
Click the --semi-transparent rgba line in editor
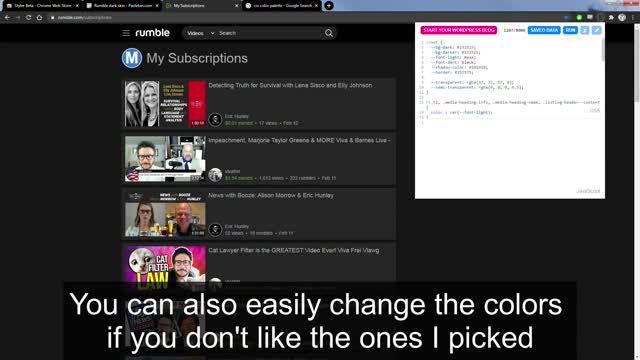point(477,87)
